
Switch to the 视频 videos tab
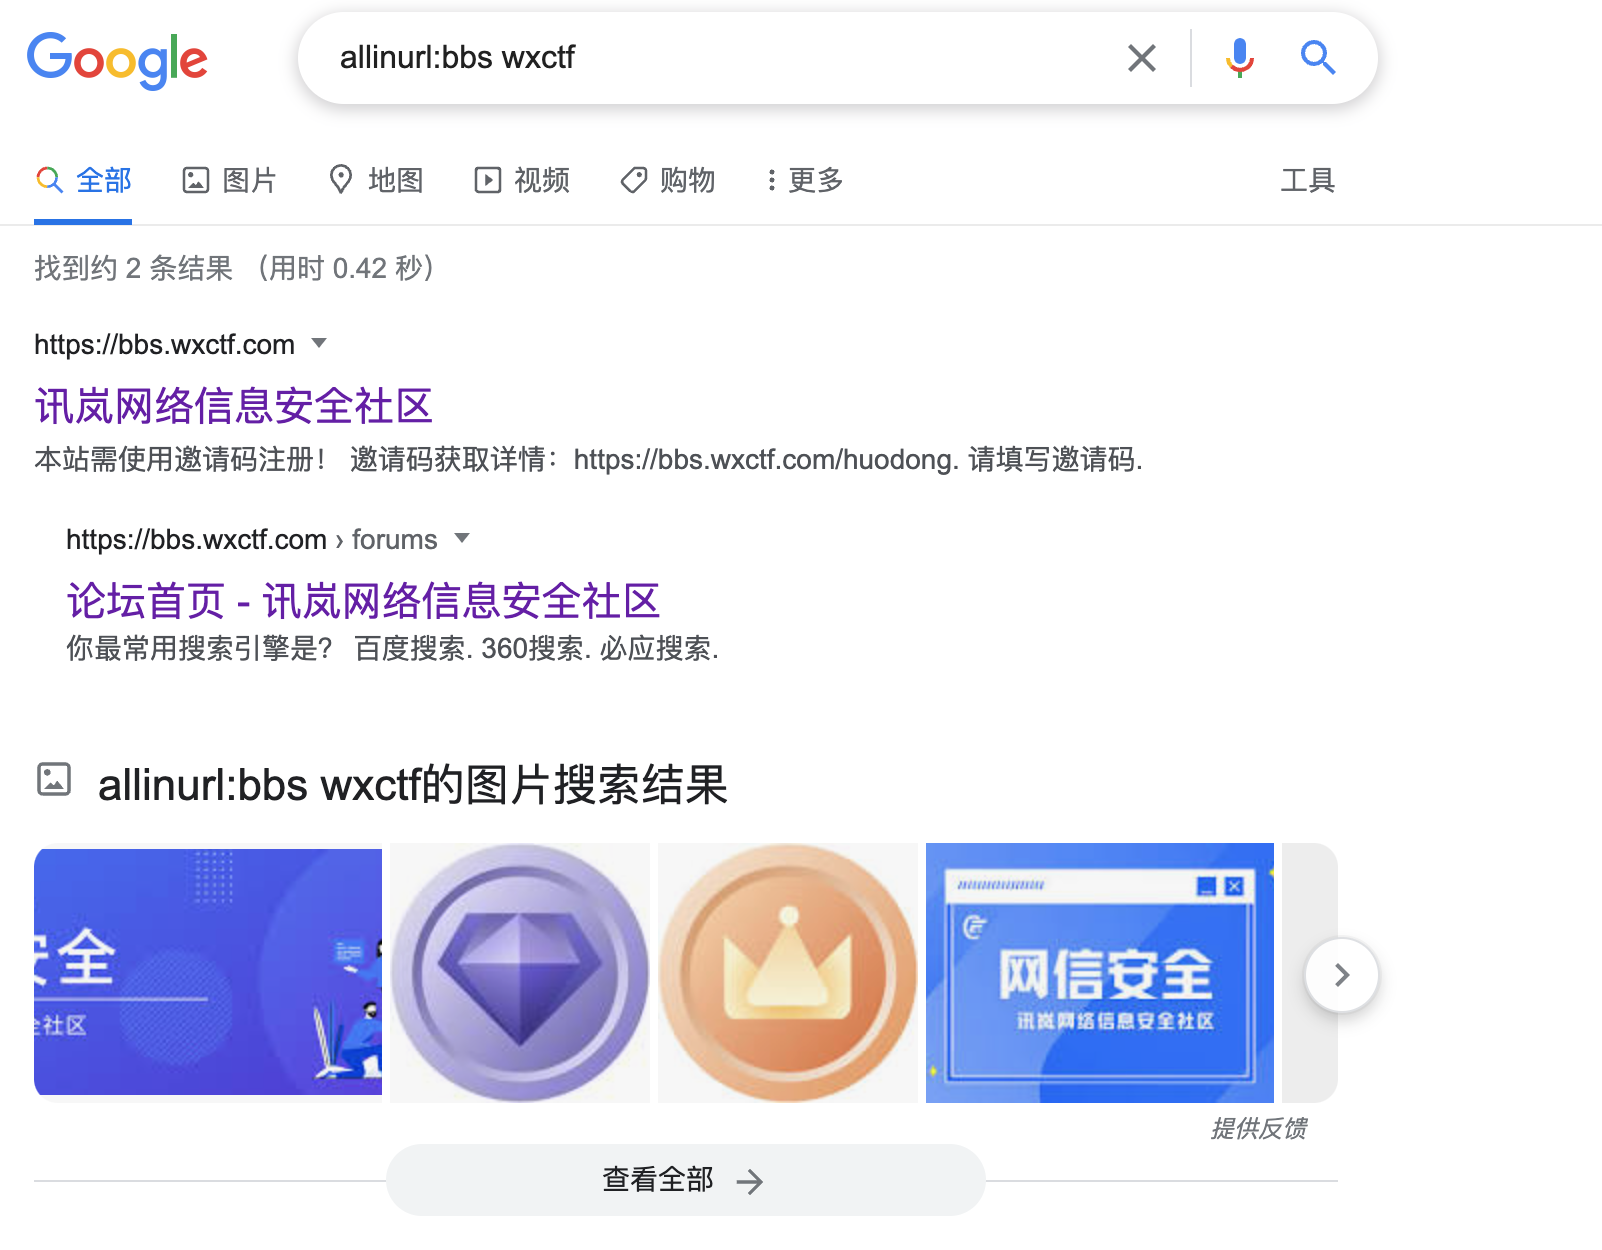tap(522, 180)
